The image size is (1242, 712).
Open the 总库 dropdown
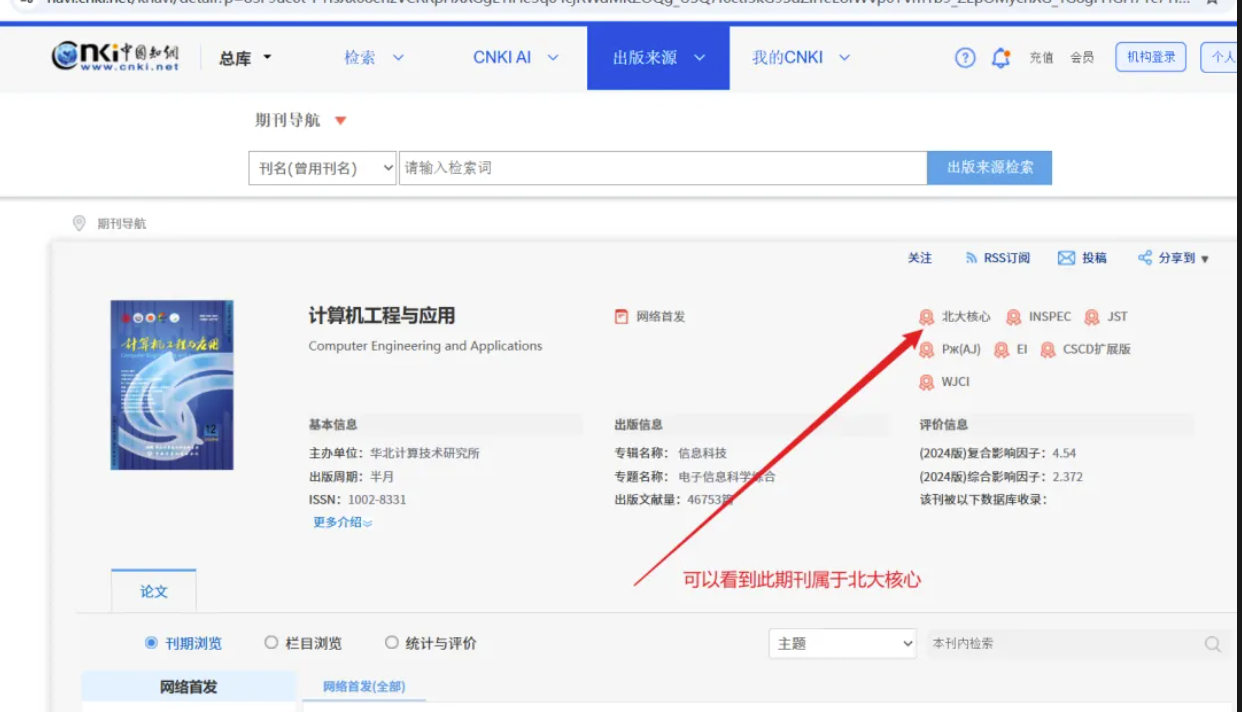[x=245, y=58]
